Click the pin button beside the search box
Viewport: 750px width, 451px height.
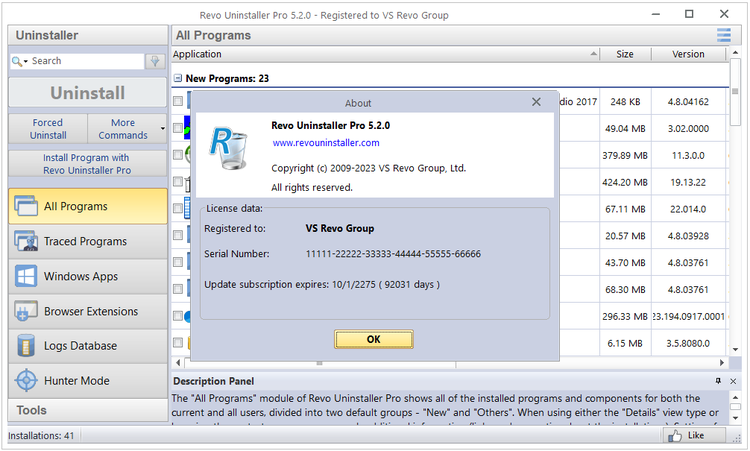(x=155, y=61)
